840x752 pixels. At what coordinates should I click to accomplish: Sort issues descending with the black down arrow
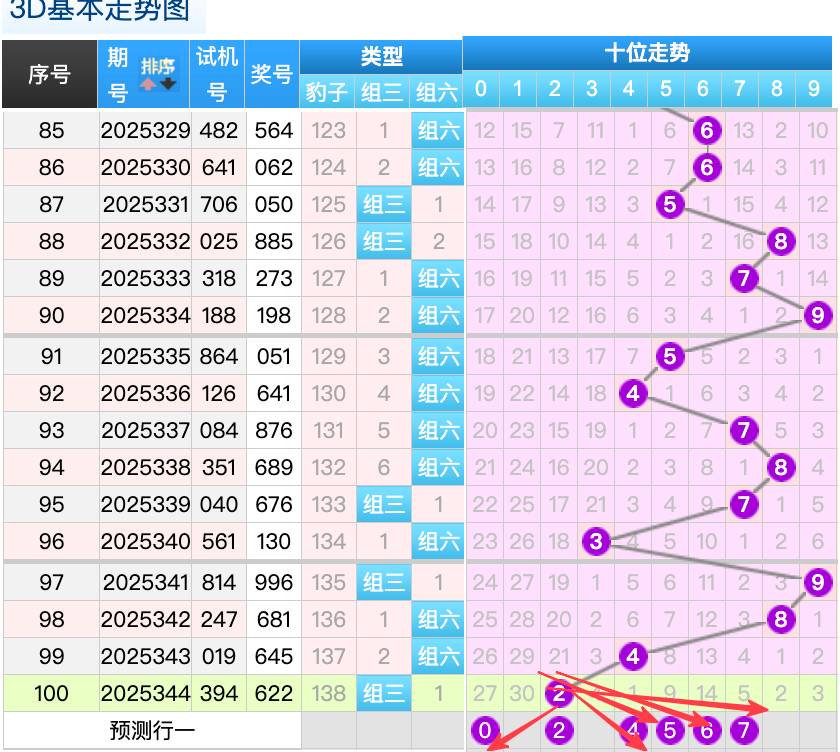point(168,84)
